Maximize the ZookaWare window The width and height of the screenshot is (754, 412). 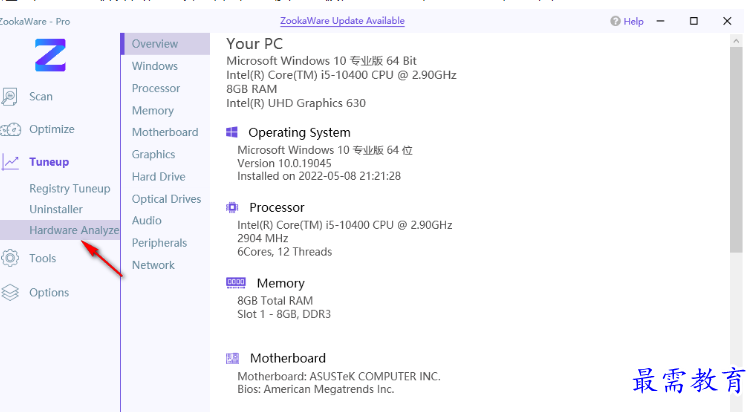click(x=693, y=21)
